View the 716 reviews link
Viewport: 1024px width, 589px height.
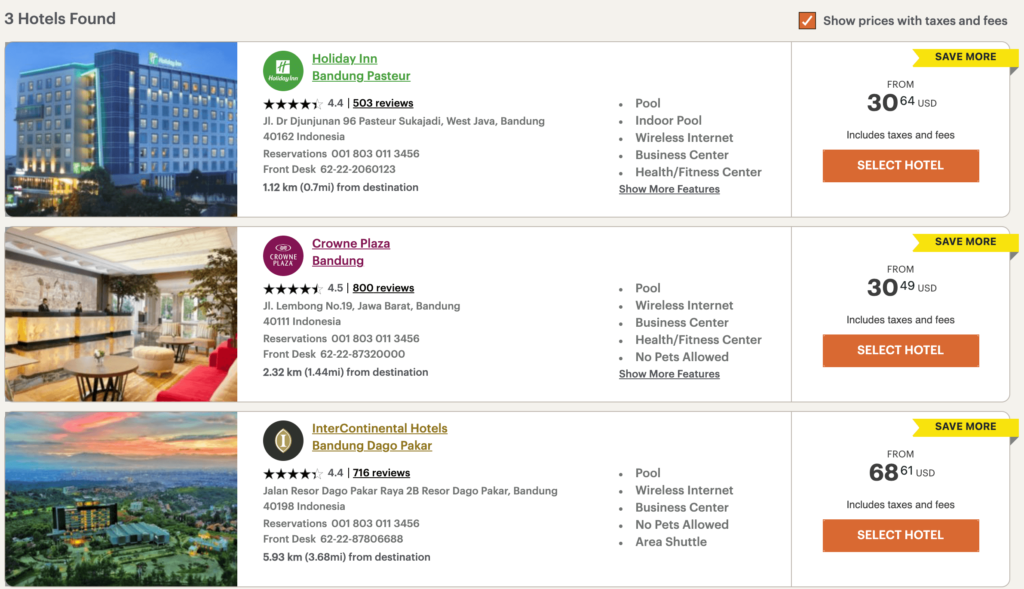coord(381,473)
